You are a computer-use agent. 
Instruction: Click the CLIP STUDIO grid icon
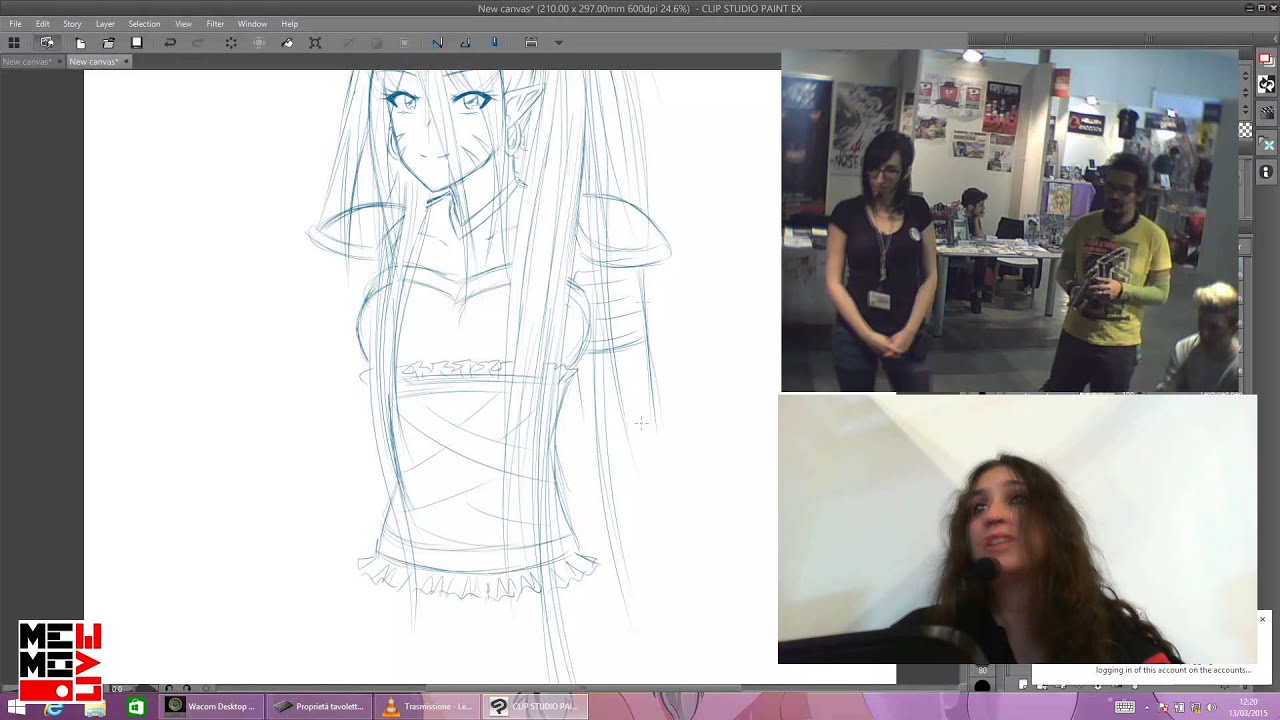(x=14, y=43)
